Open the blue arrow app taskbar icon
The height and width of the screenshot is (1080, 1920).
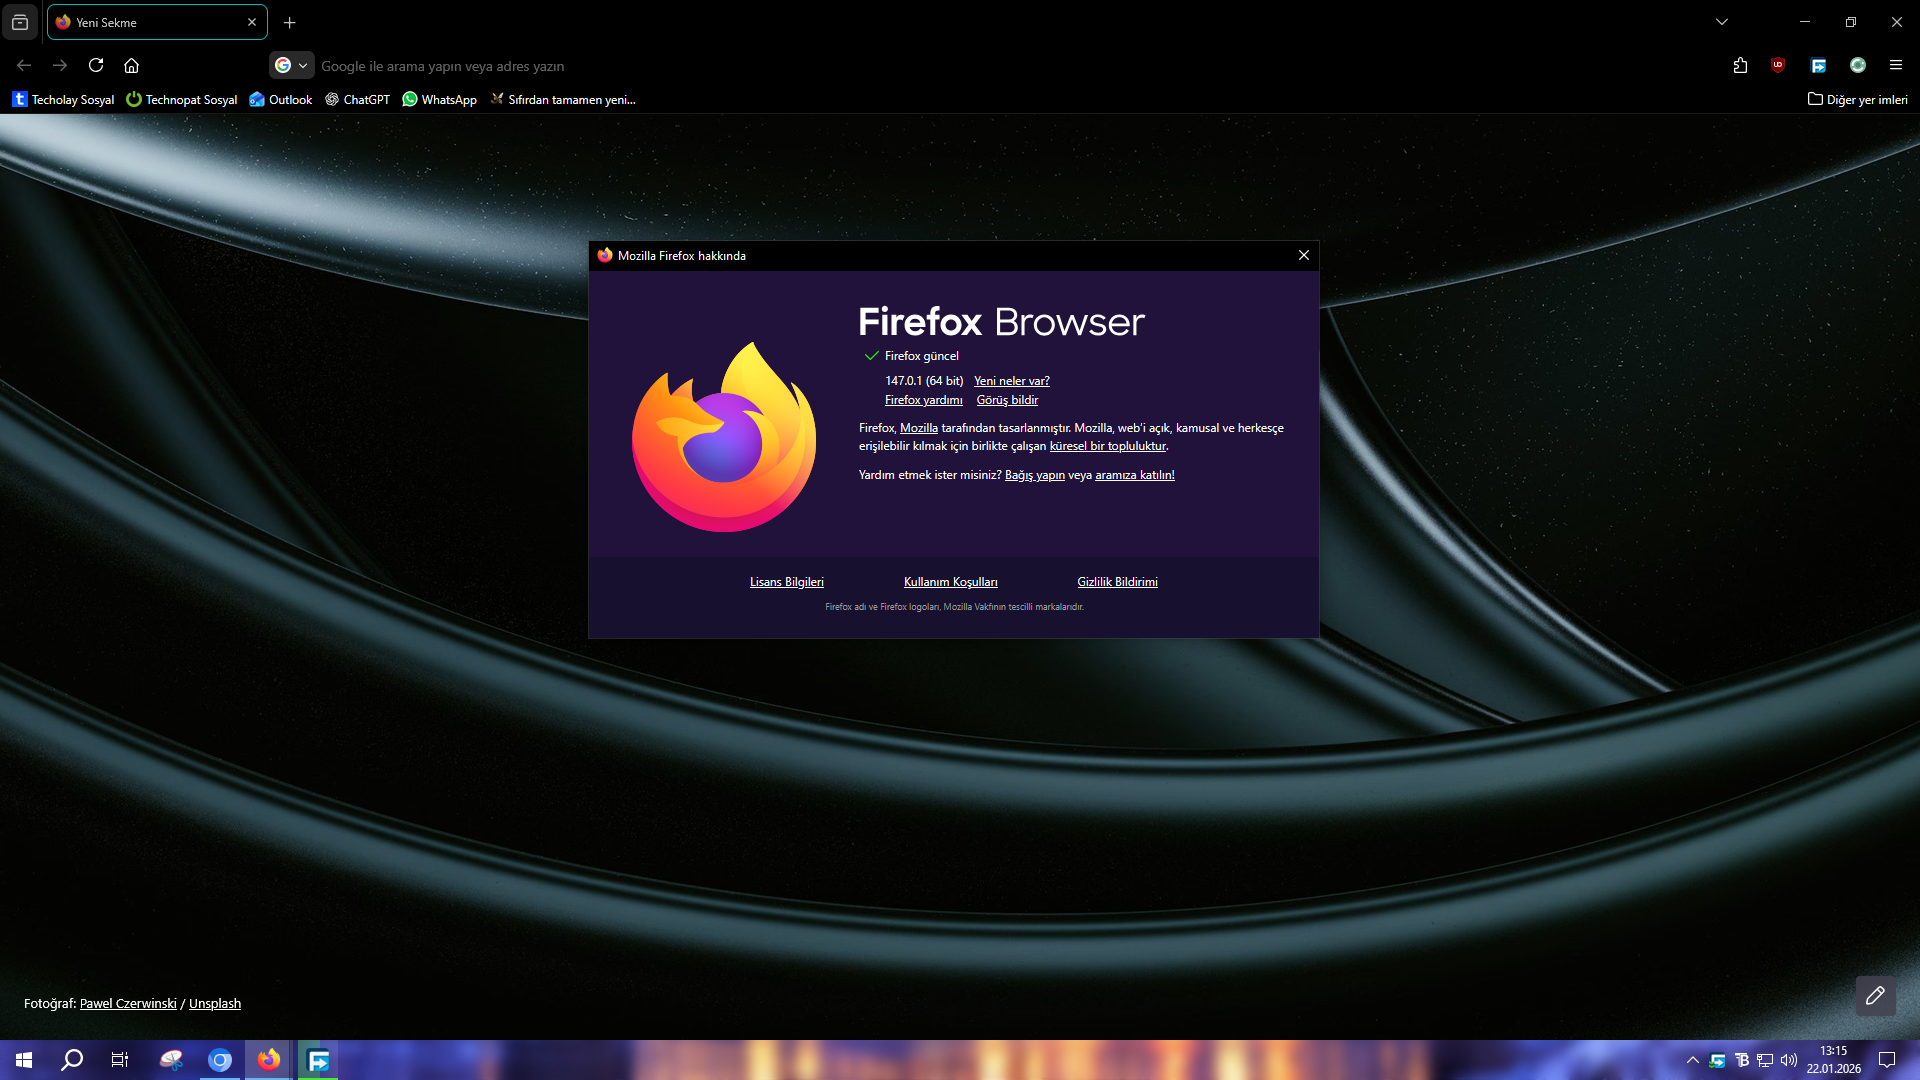[318, 1060]
